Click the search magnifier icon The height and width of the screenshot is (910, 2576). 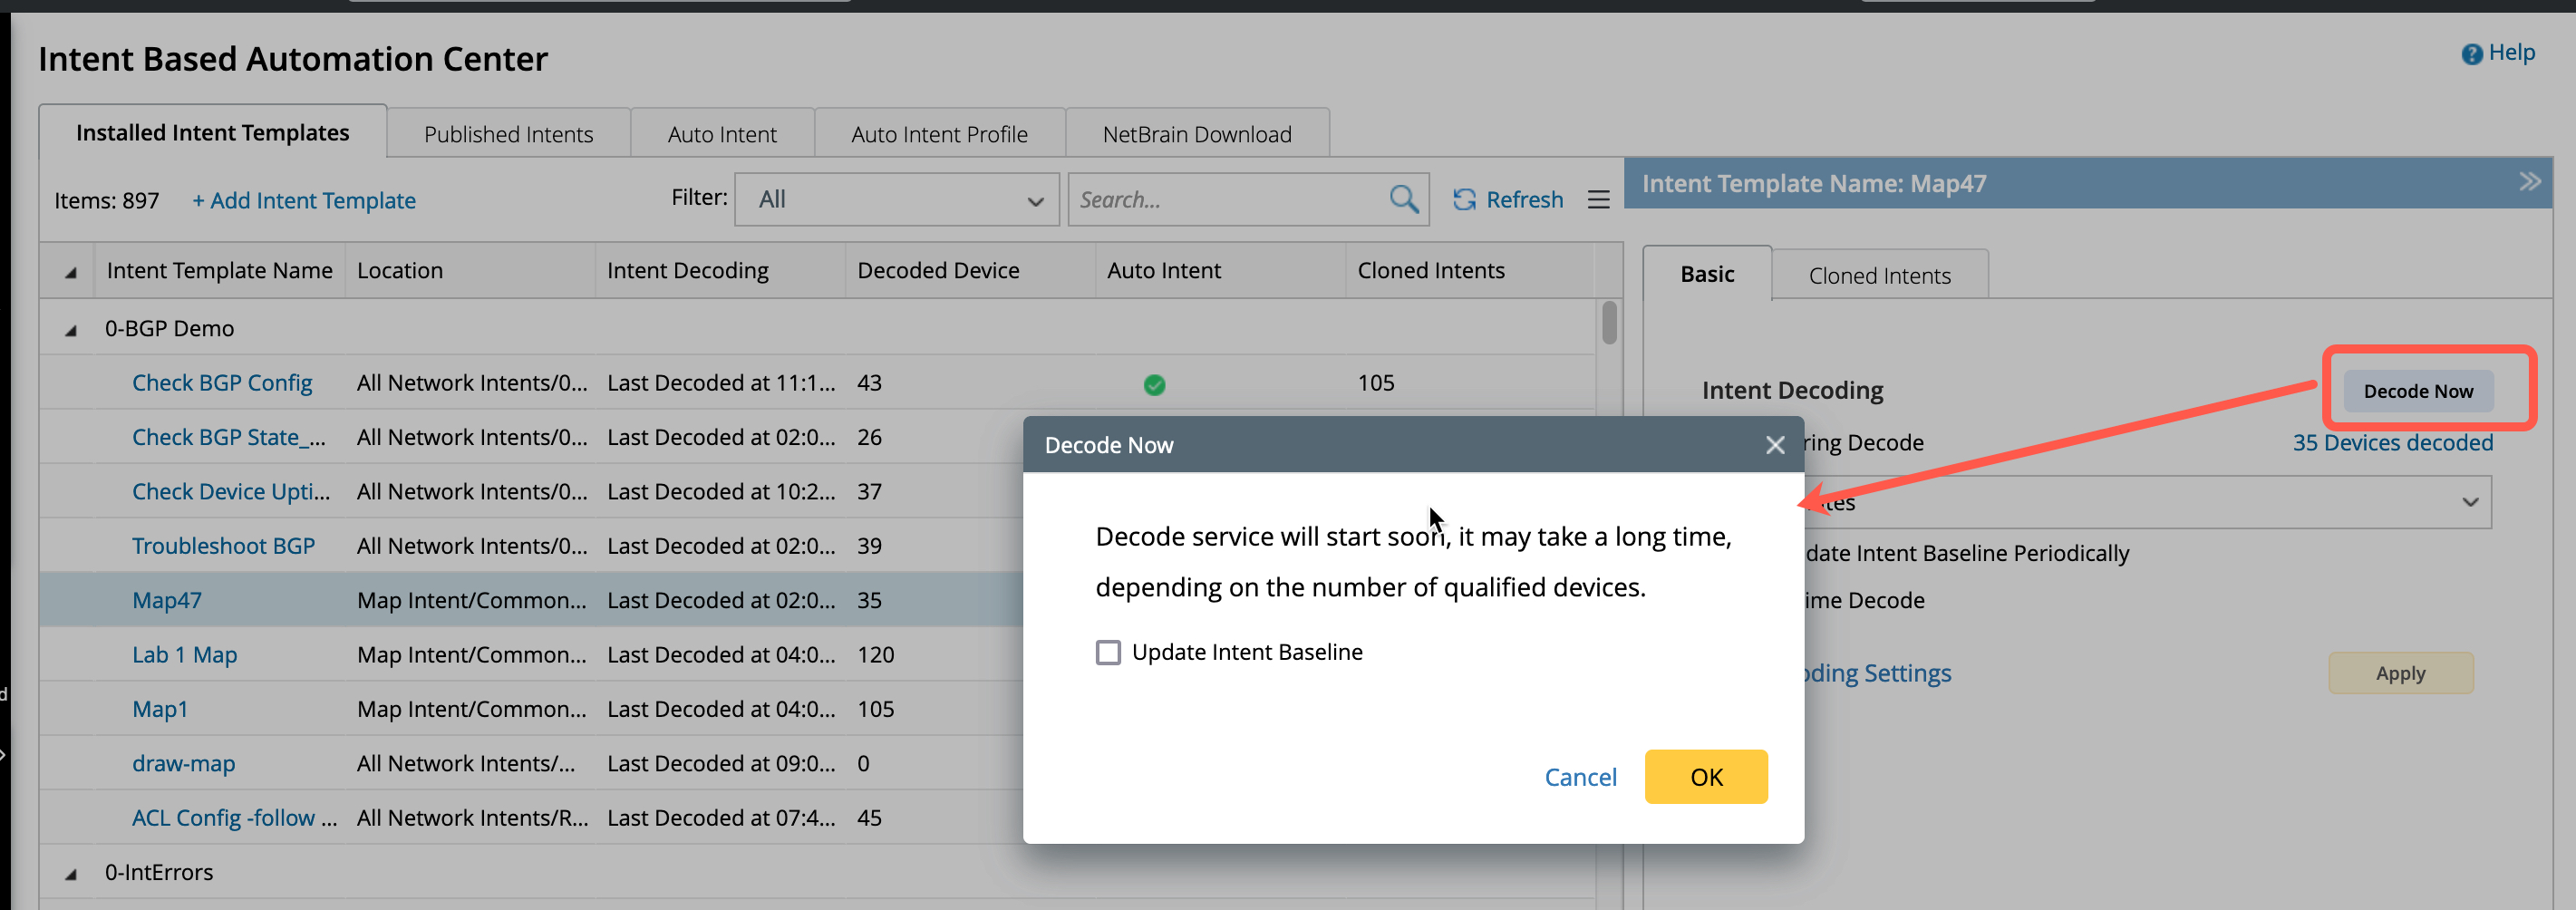(1403, 199)
